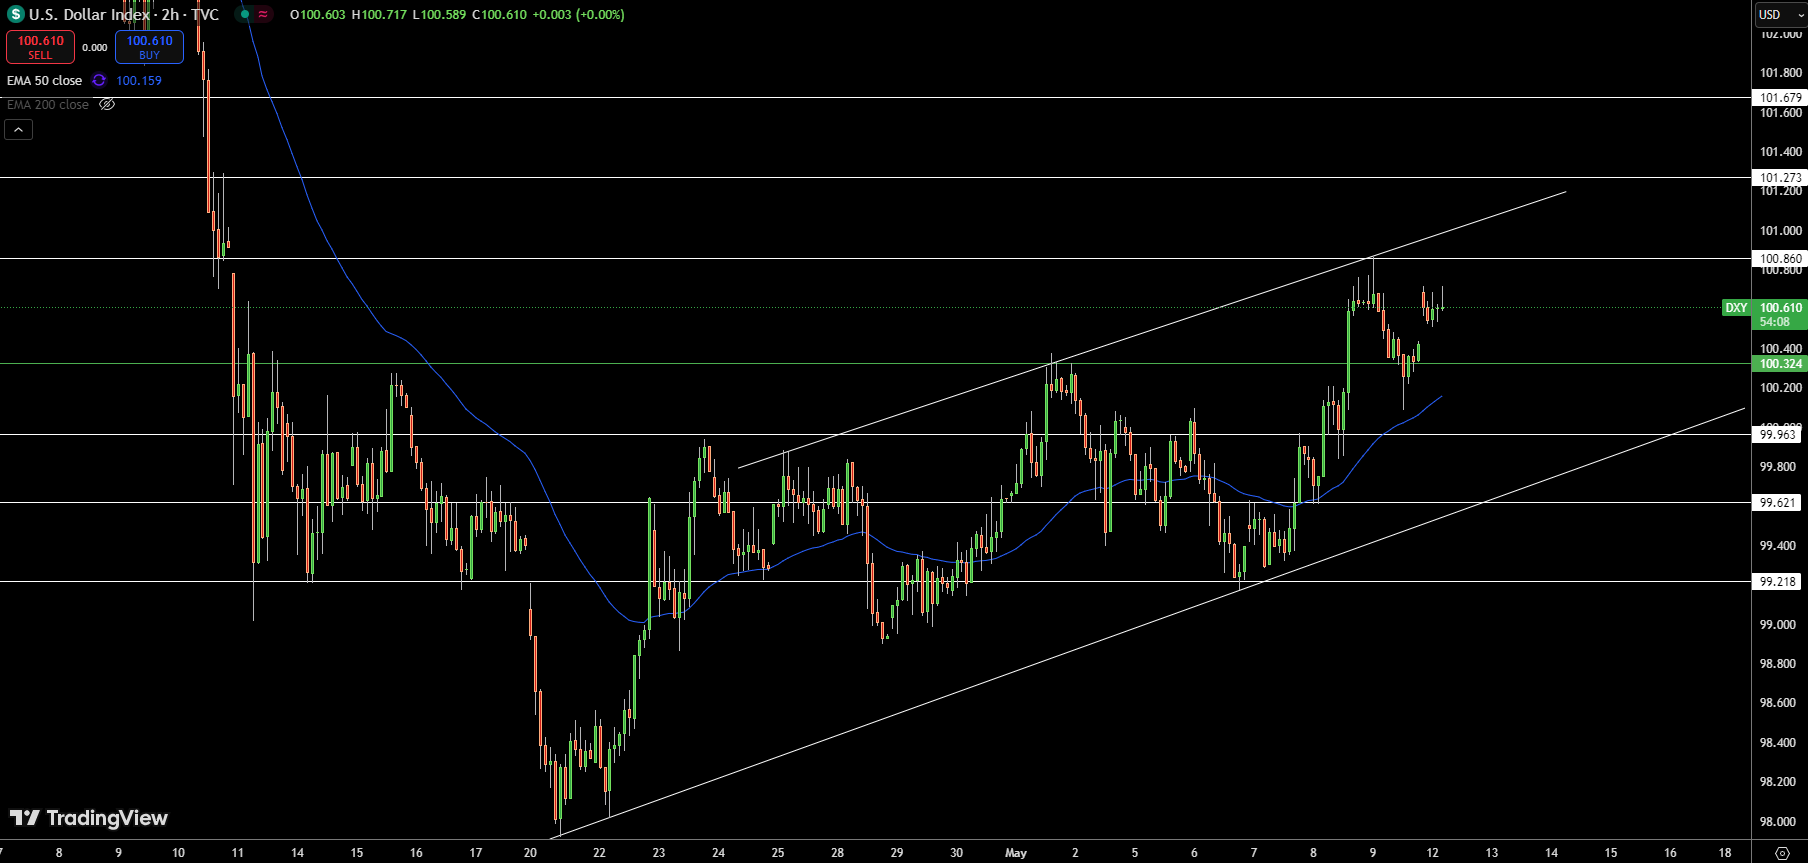Click date 20 on the time axis

pyautogui.click(x=530, y=853)
